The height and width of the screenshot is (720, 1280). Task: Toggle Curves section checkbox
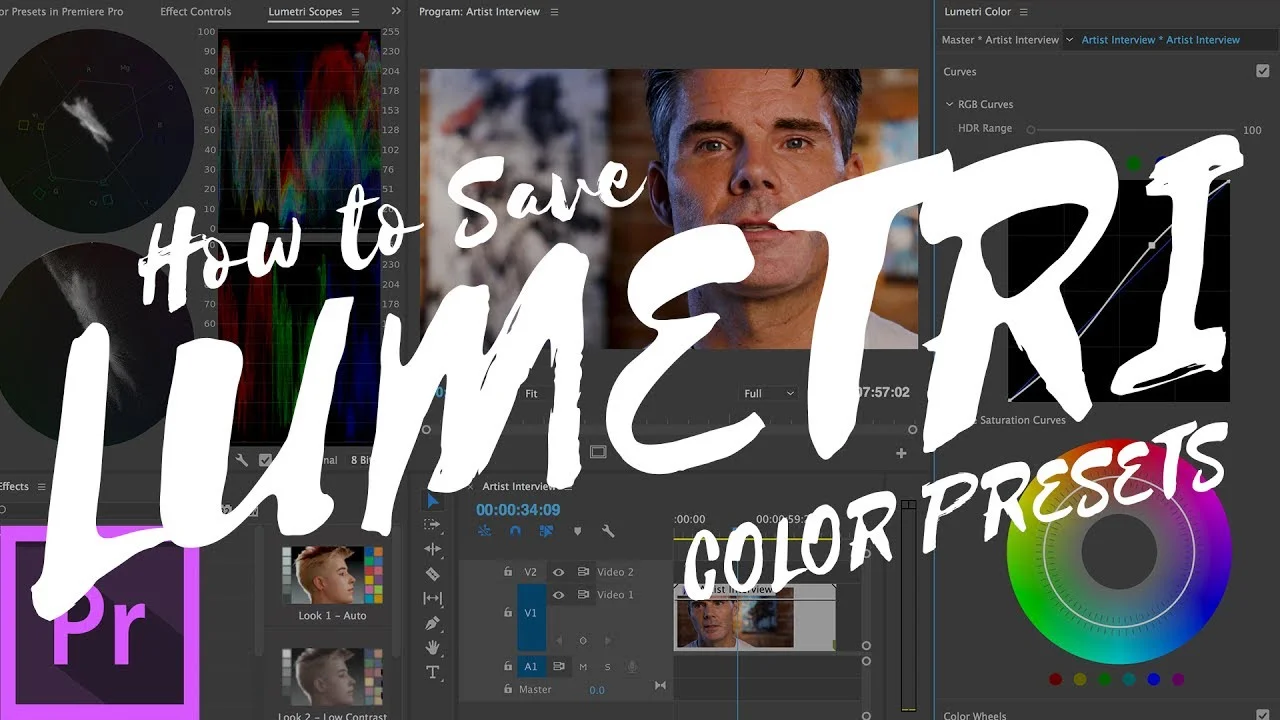coord(1262,71)
